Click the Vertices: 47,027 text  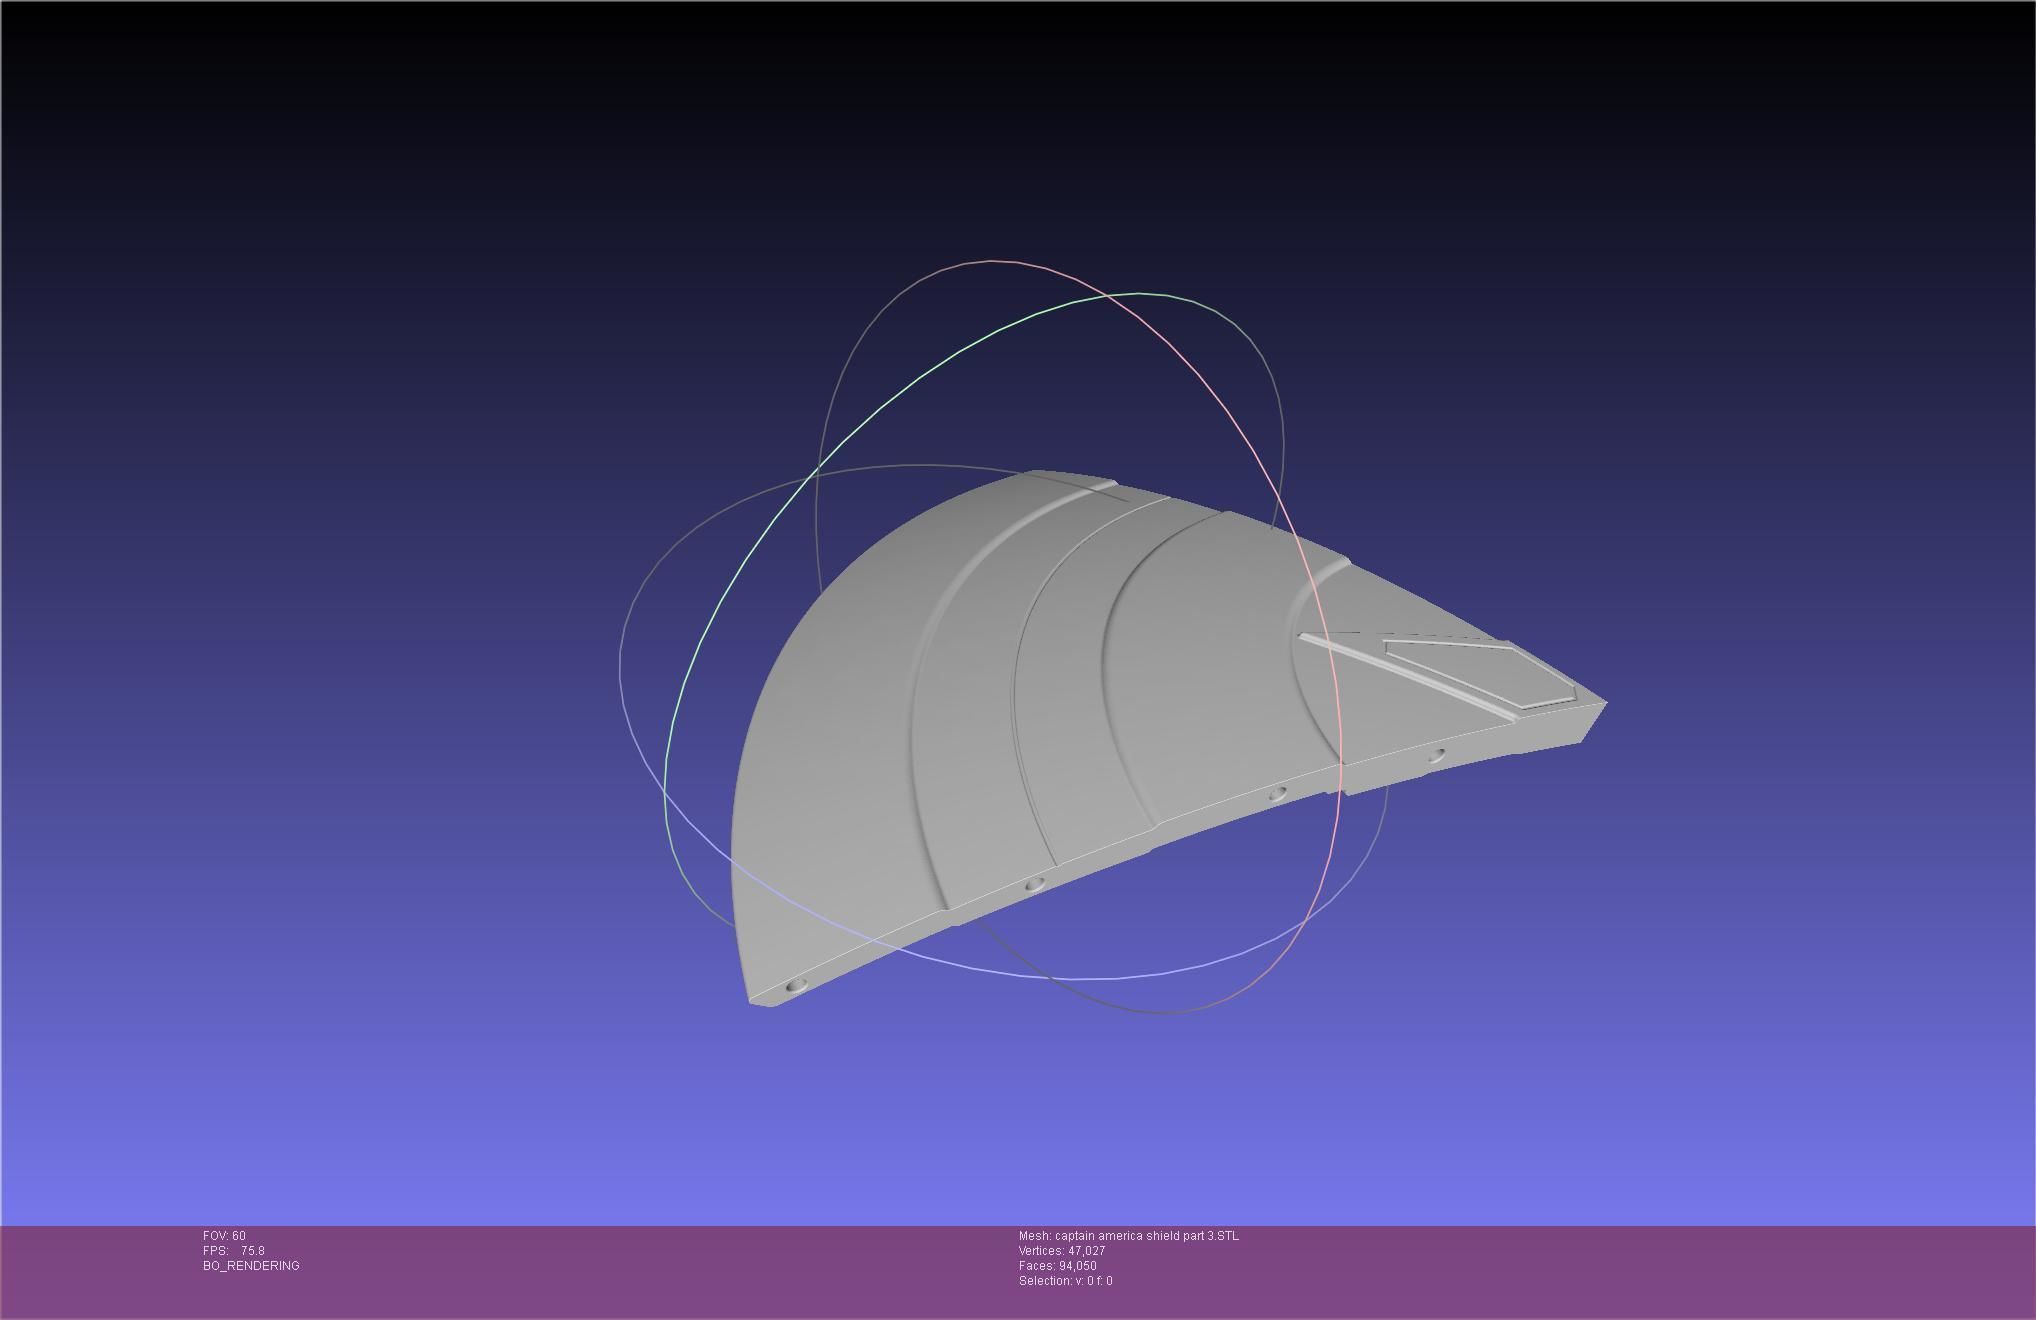1062,1251
